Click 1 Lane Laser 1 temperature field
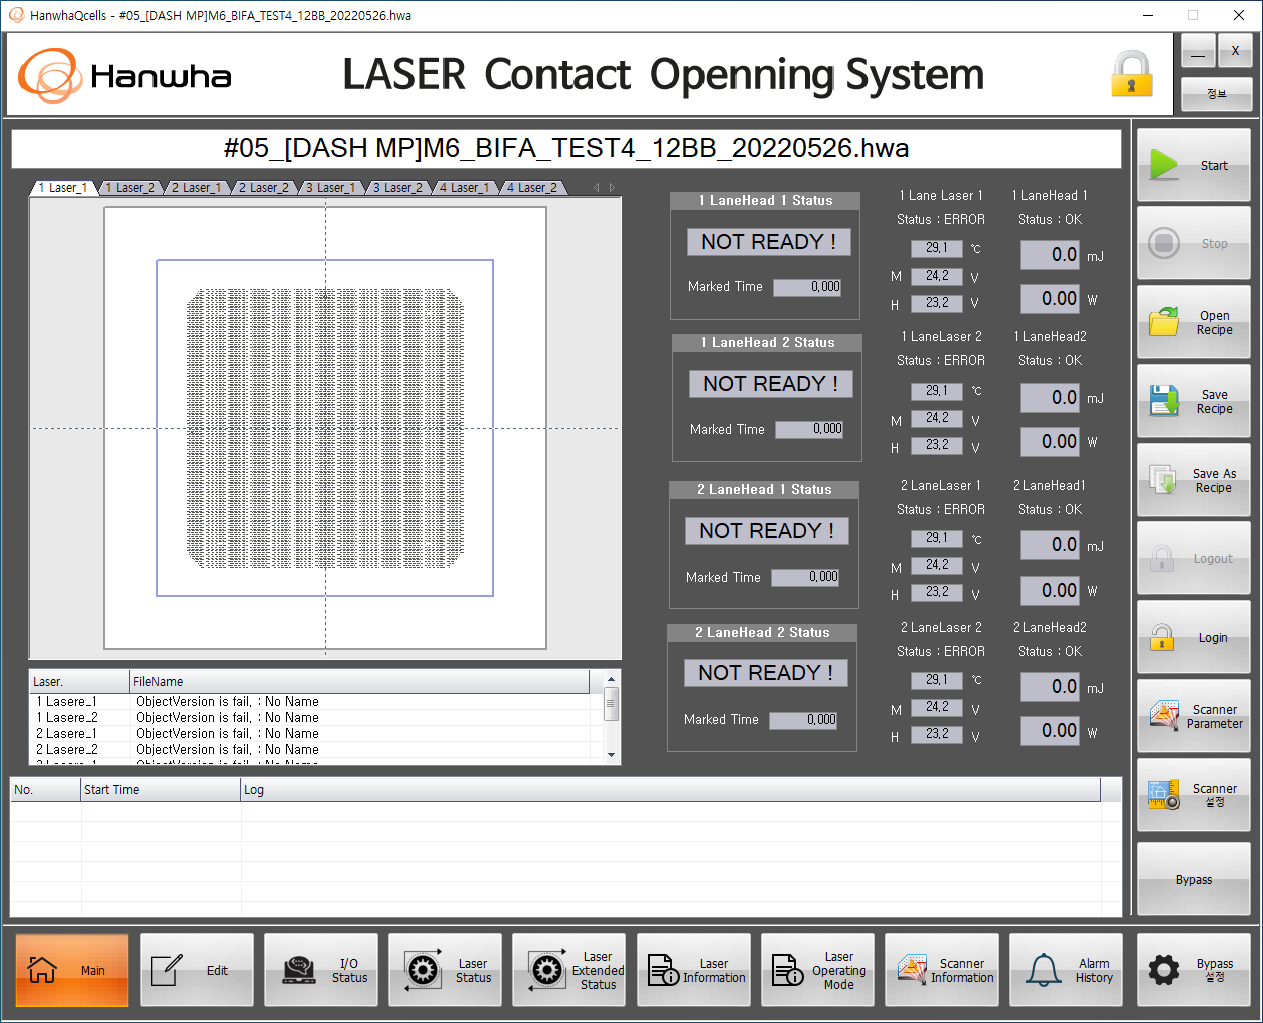Viewport: 1263px width, 1023px height. (937, 248)
